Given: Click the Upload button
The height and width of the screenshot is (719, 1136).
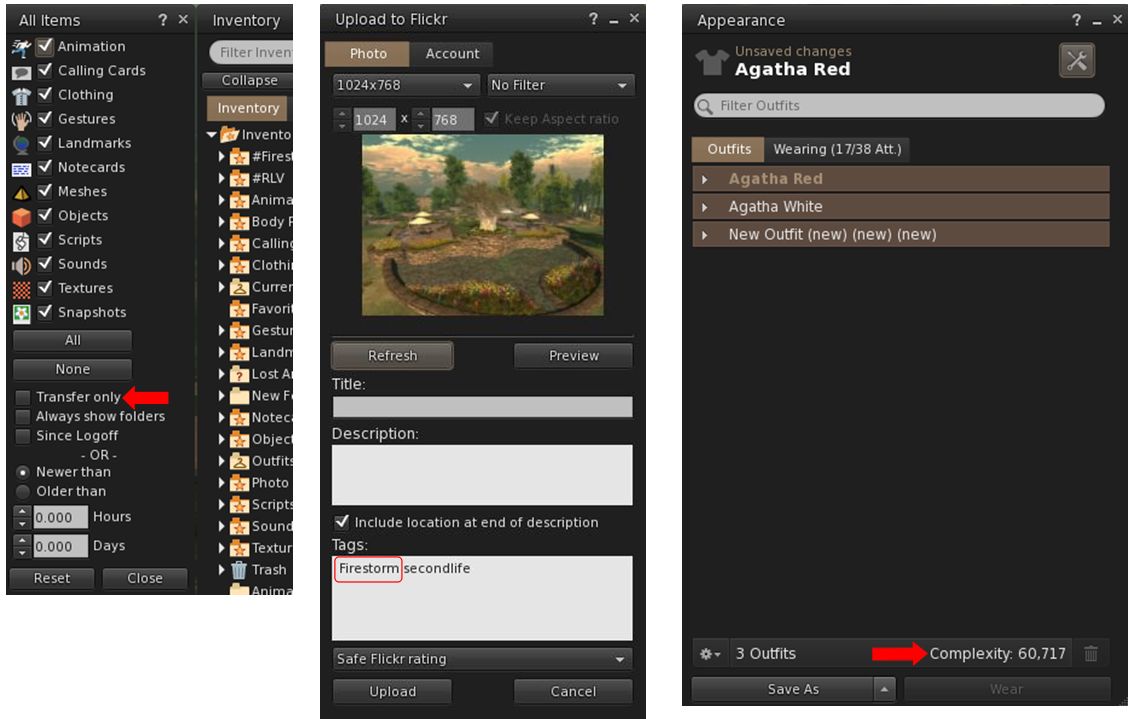Looking at the screenshot, I should coord(393,691).
